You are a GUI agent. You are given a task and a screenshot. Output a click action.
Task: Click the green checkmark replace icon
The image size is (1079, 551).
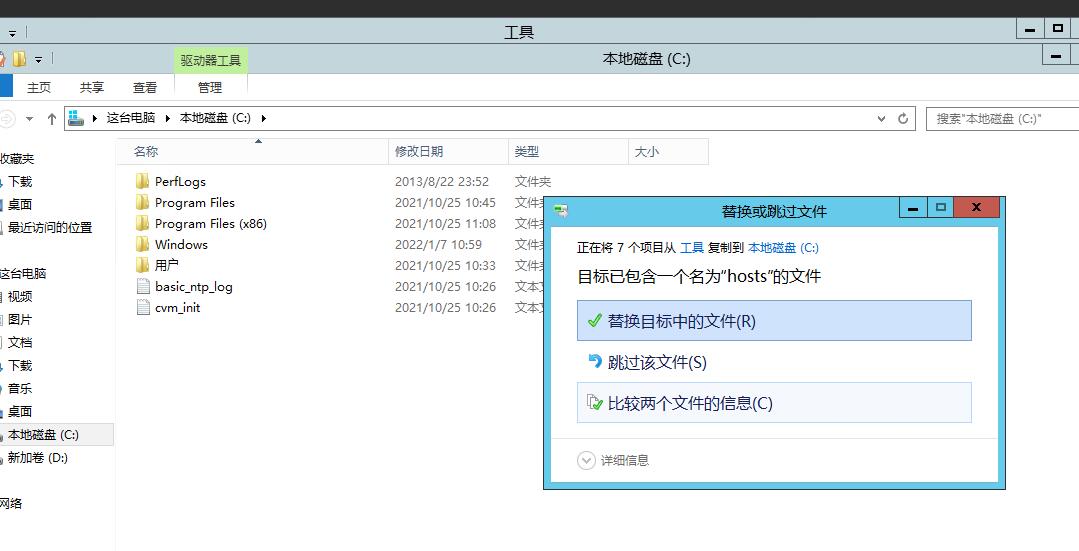coord(594,321)
